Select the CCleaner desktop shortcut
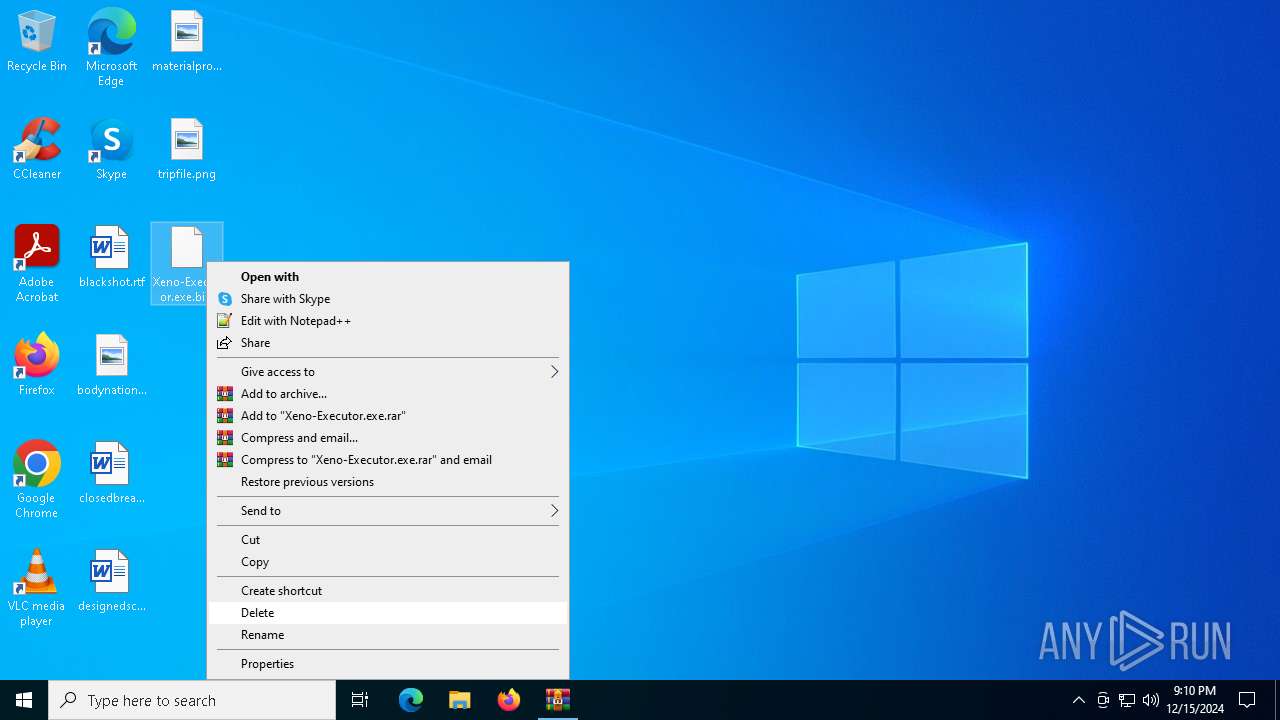 [x=37, y=150]
